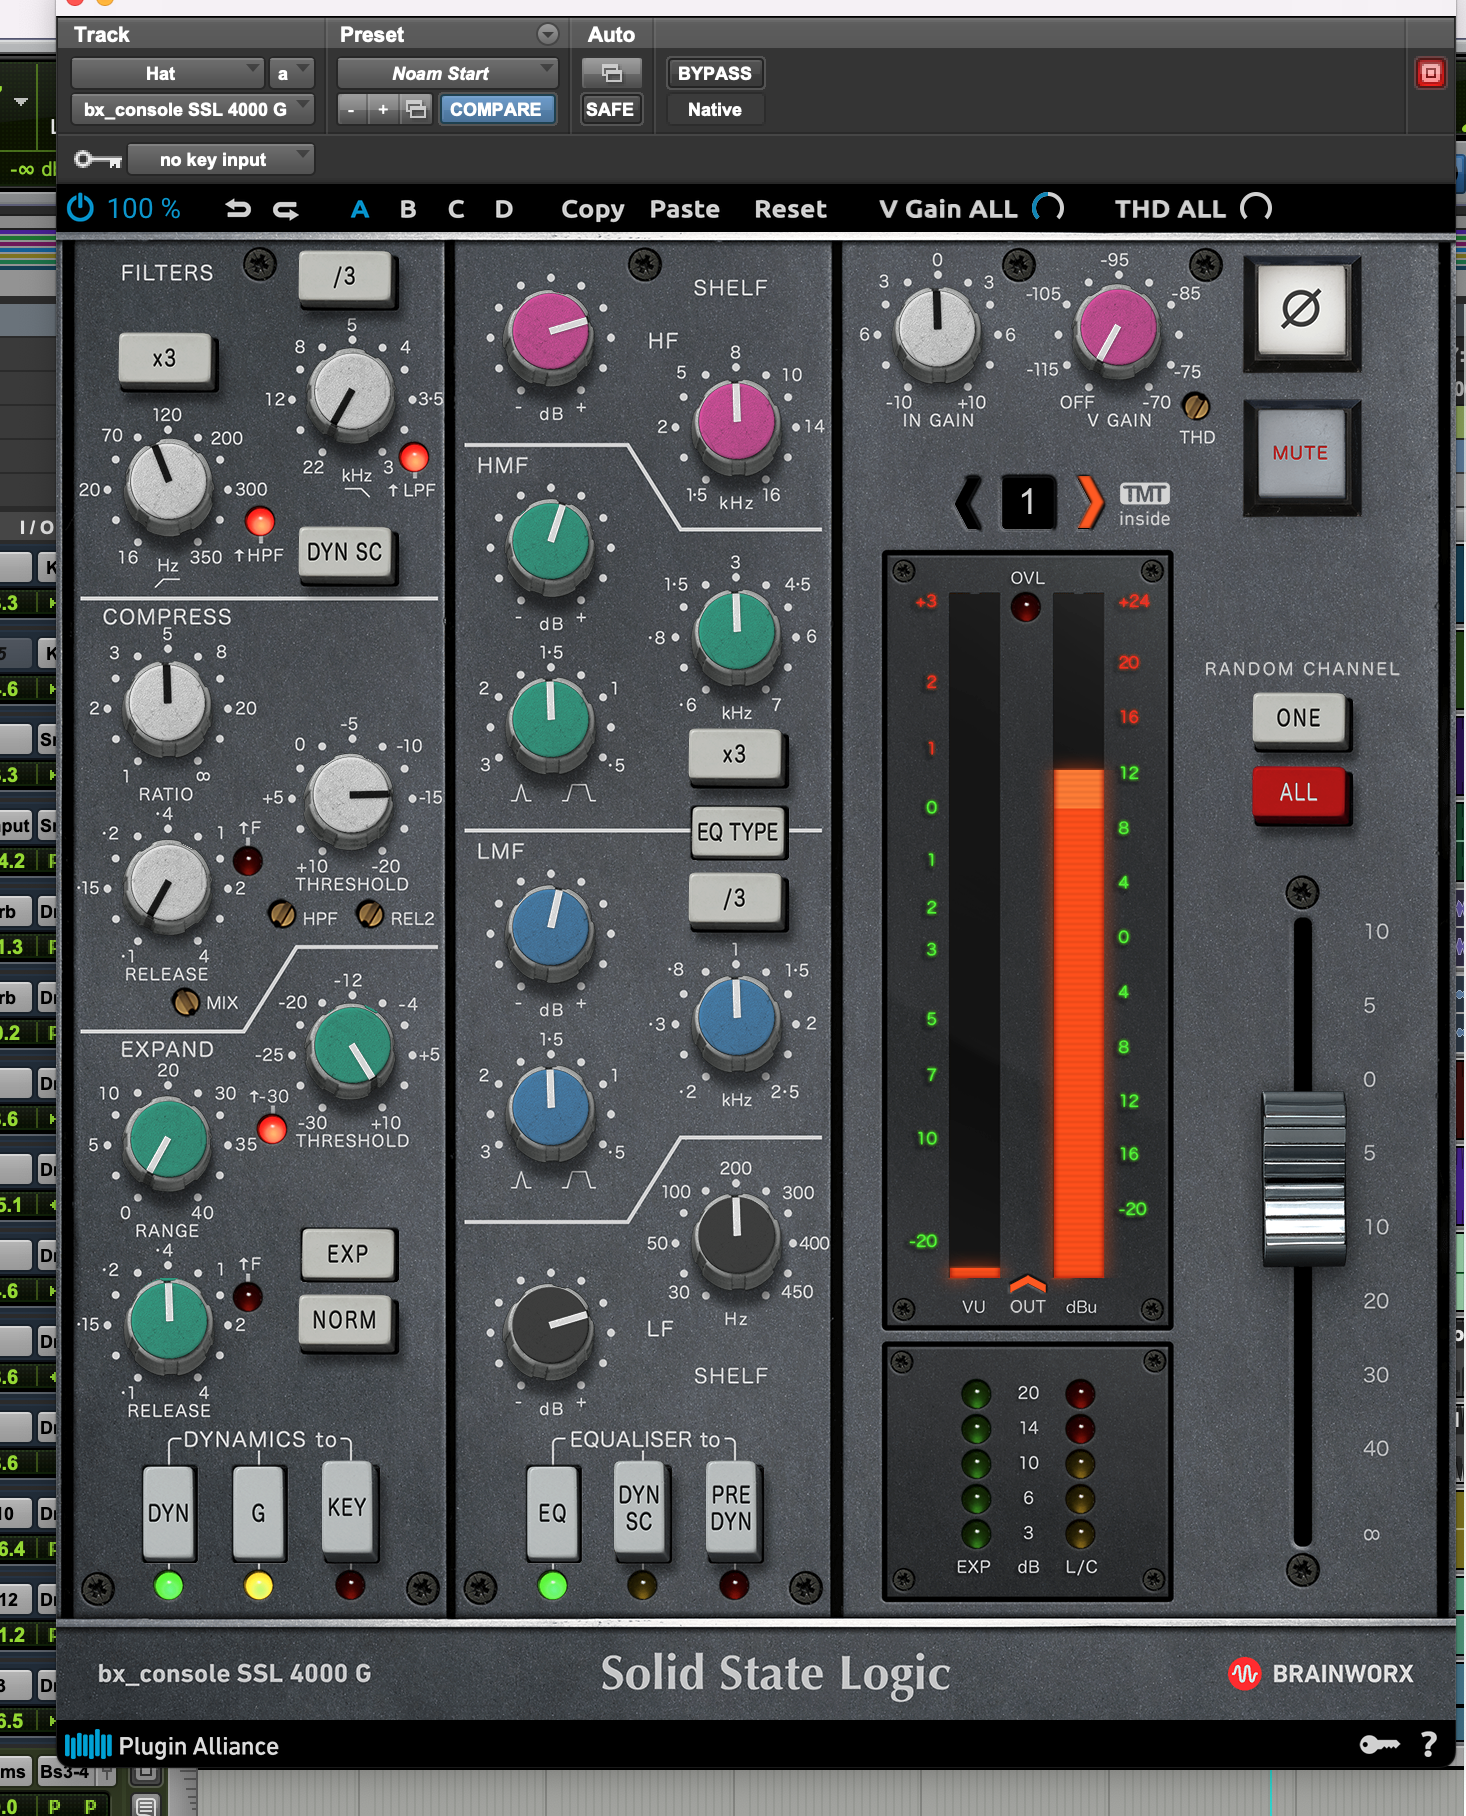
Task: Click the preset copy settings icon
Action: click(416, 109)
